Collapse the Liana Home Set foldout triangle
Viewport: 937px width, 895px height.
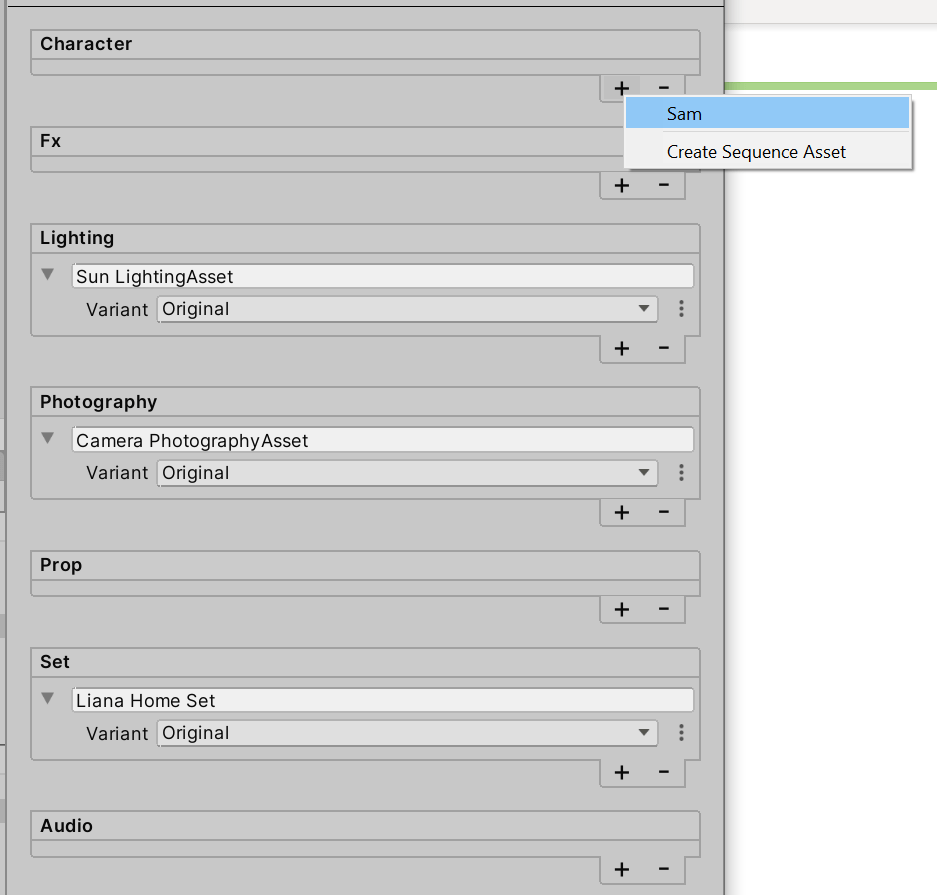click(48, 699)
